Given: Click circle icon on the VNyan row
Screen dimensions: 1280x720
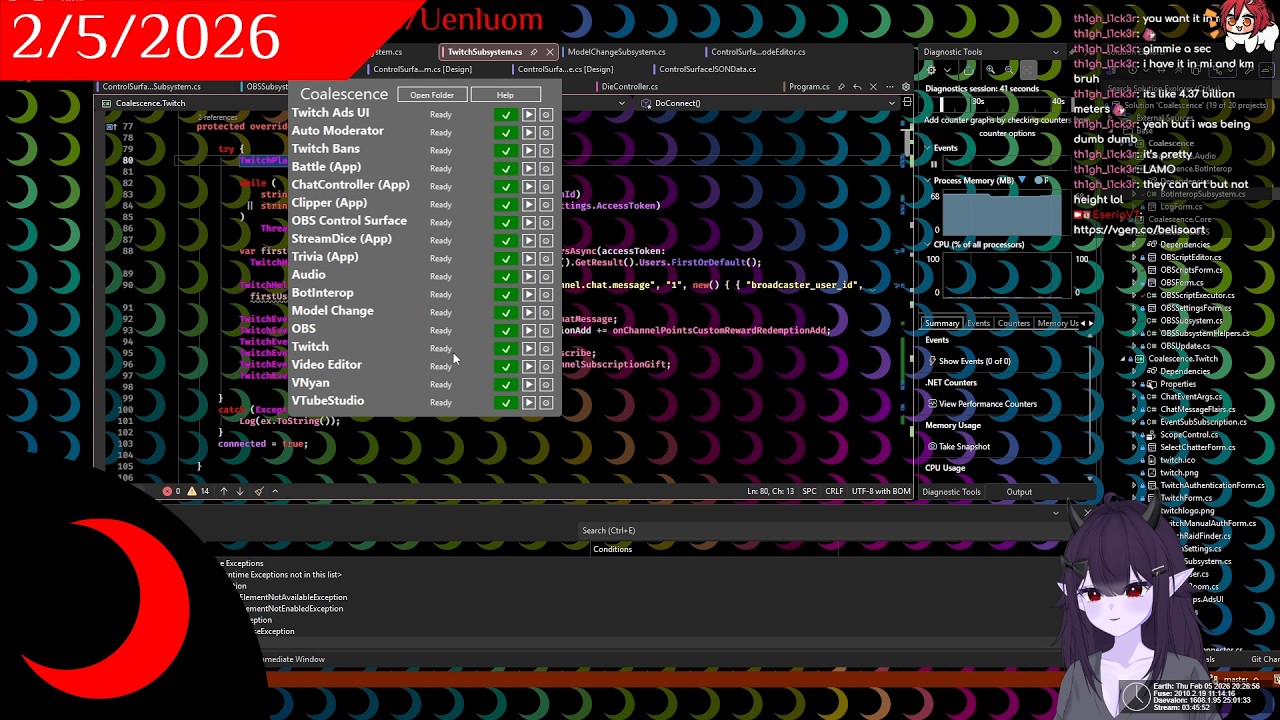Looking at the screenshot, I should [x=546, y=385].
